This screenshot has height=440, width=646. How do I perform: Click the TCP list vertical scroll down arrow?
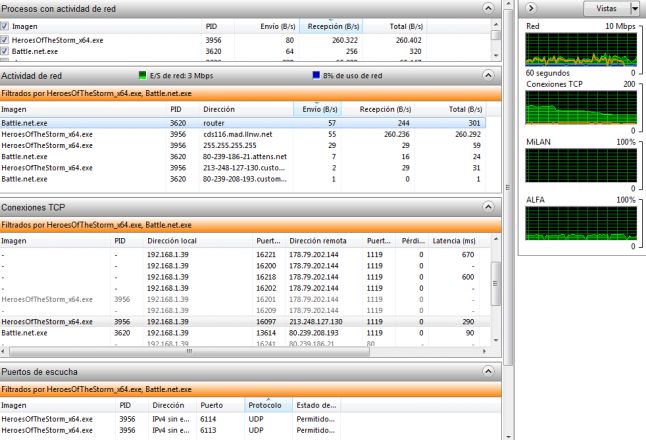496,340
